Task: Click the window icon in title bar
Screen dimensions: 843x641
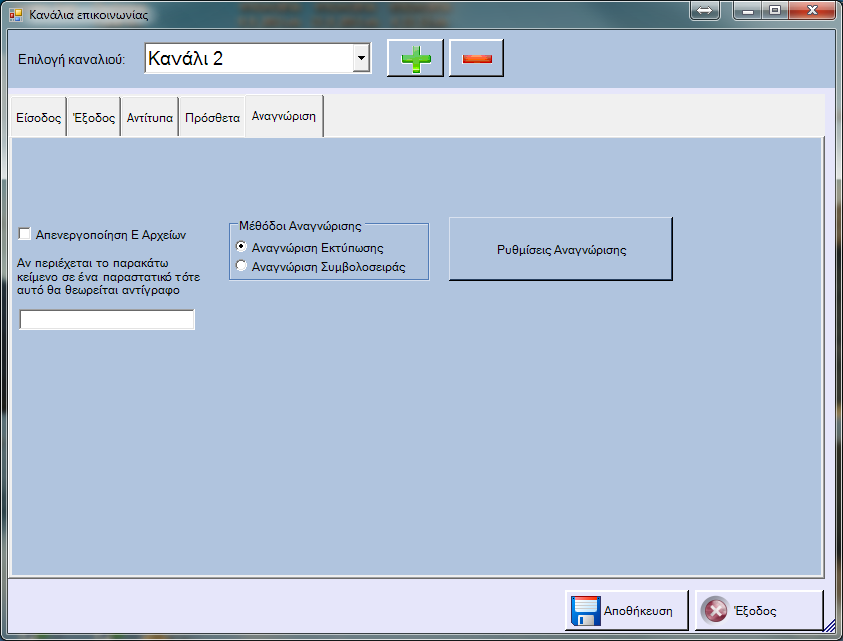Action: click(x=16, y=14)
